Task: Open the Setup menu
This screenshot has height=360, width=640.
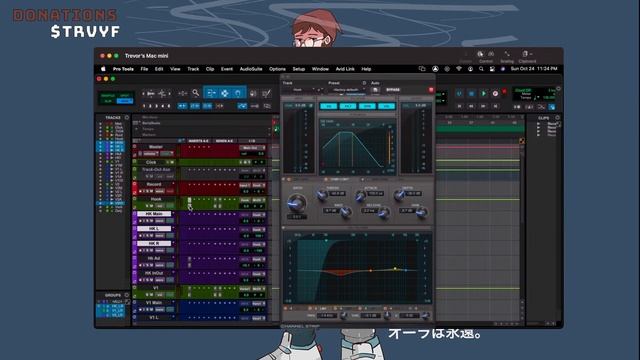Action: coord(299,69)
